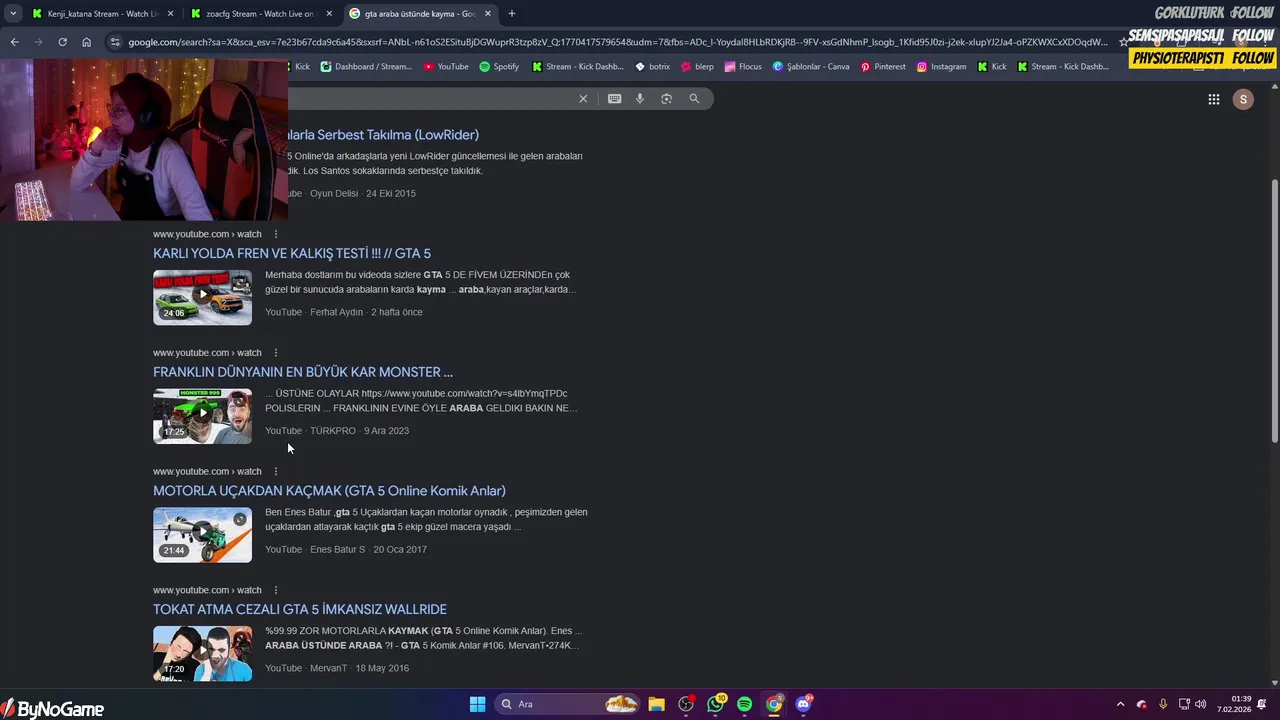Open Pinterest bookmark
This screenshot has height=720, width=1280.
pyautogui.click(x=883, y=66)
